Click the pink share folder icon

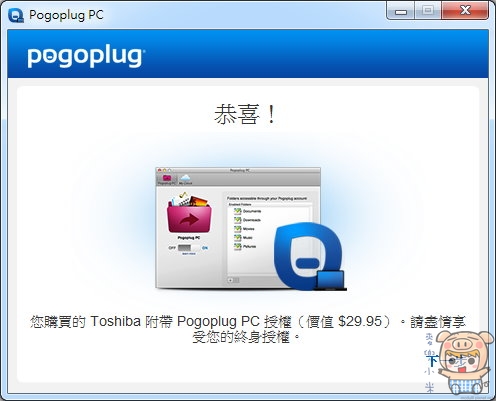[x=189, y=213]
